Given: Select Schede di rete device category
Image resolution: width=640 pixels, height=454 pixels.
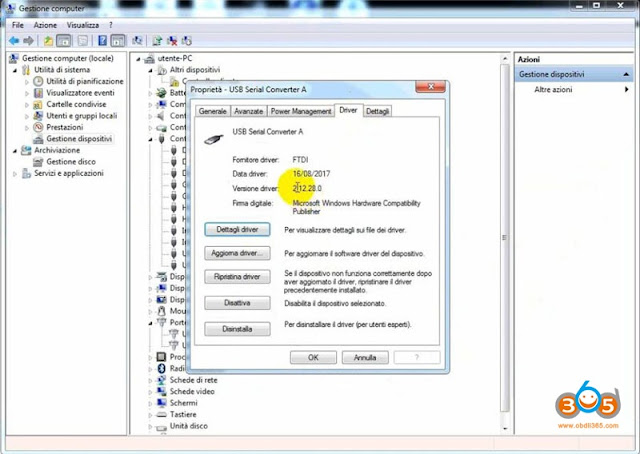Looking at the screenshot, I should point(193,380).
